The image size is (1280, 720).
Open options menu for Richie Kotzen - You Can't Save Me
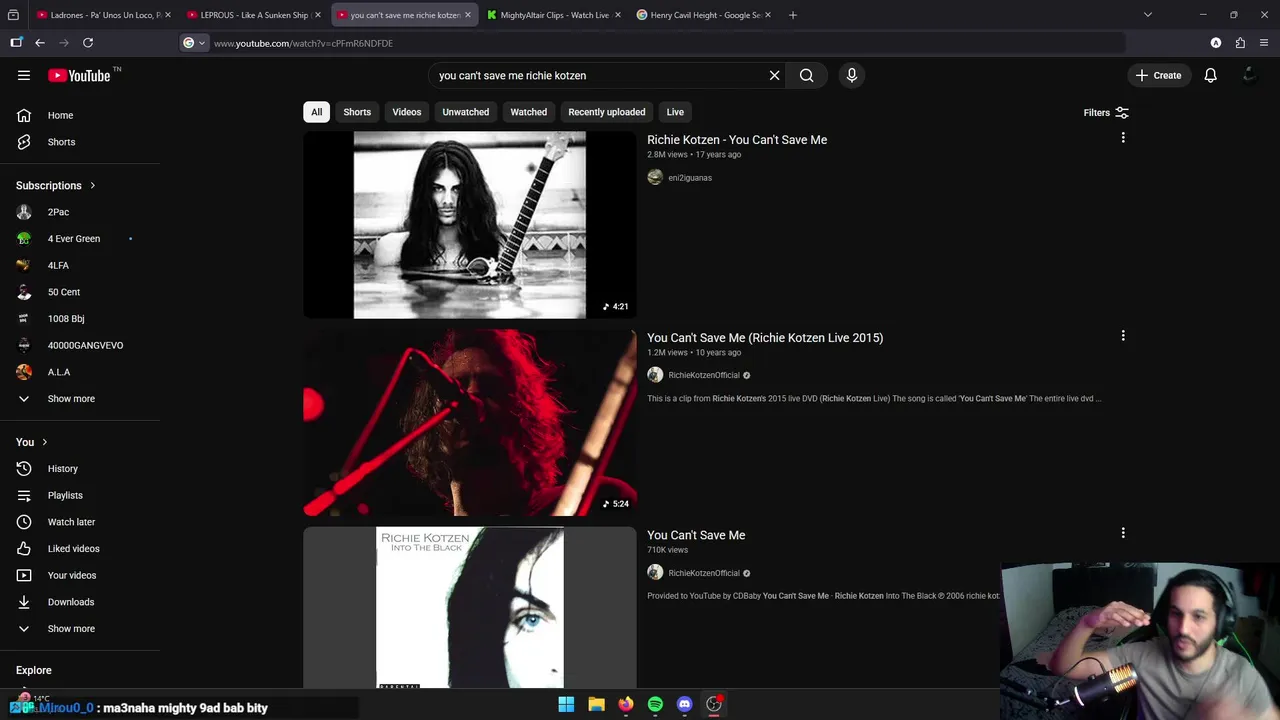pos(1123,138)
